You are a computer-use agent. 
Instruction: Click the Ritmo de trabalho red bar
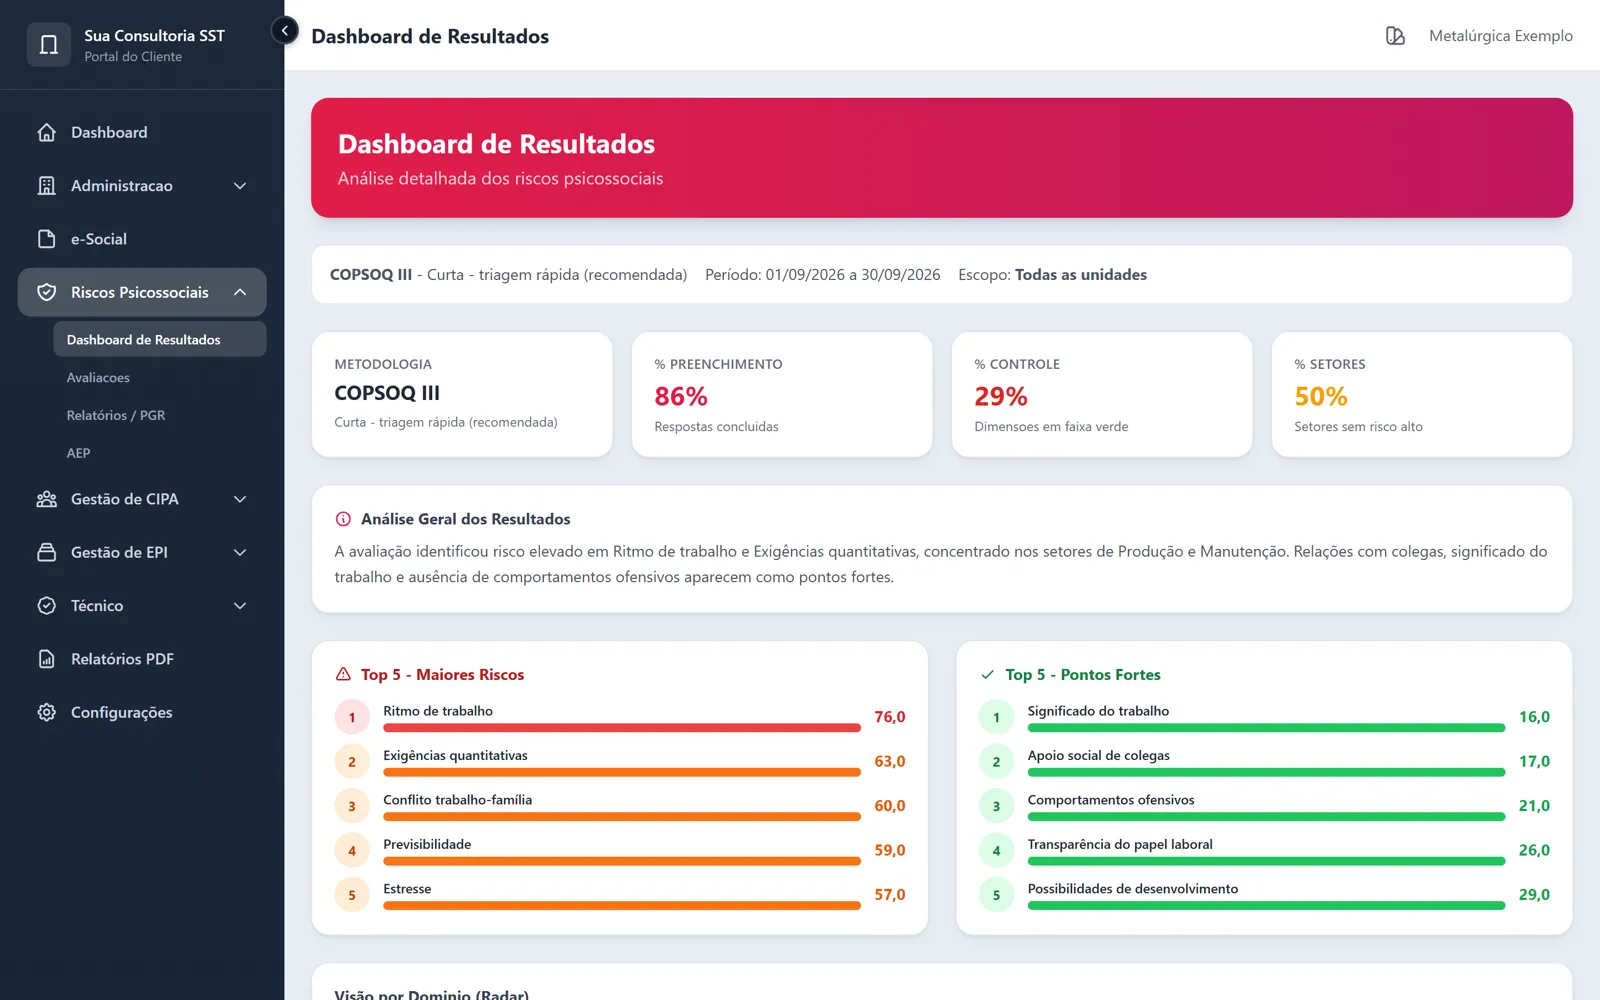622,728
